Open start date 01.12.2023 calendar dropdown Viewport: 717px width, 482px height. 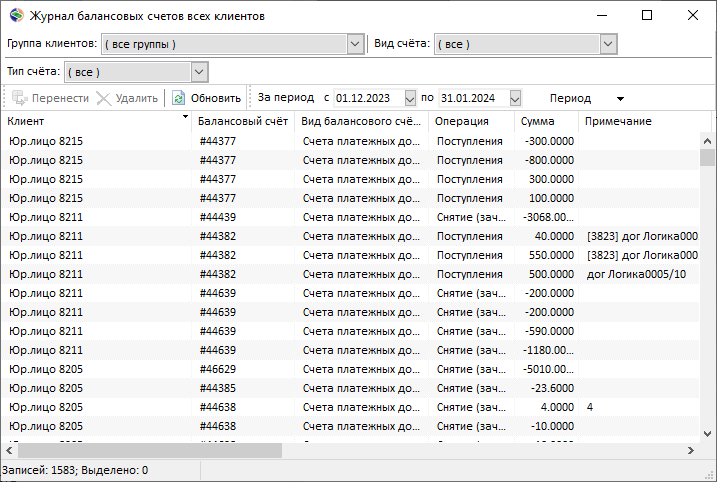(x=410, y=98)
